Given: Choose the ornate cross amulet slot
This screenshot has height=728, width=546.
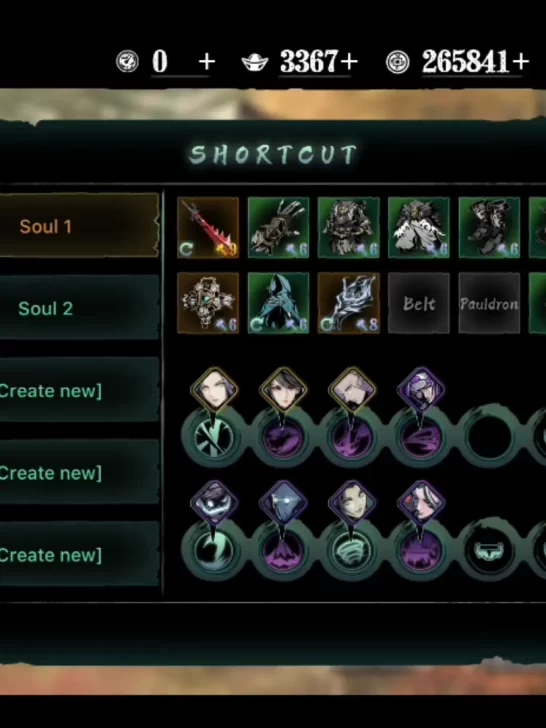Looking at the screenshot, I should pos(208,303).
